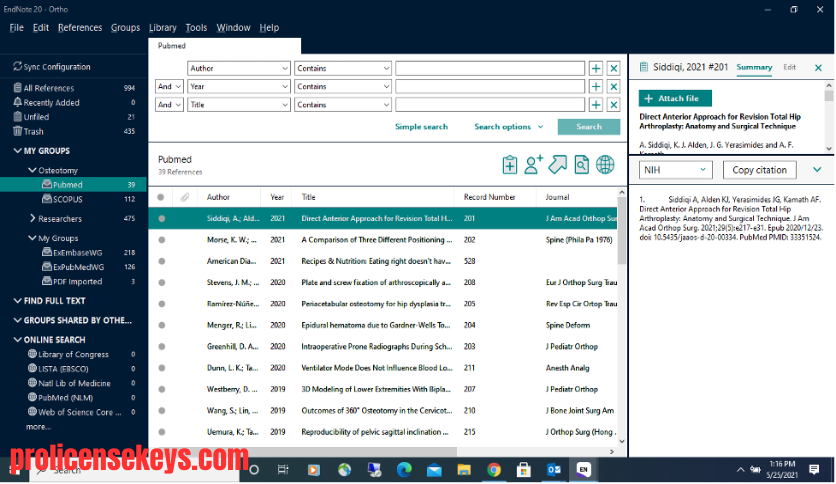
Task: Toggle read status for Stevens 2020 reference
Action: click(x=162, y=283)
